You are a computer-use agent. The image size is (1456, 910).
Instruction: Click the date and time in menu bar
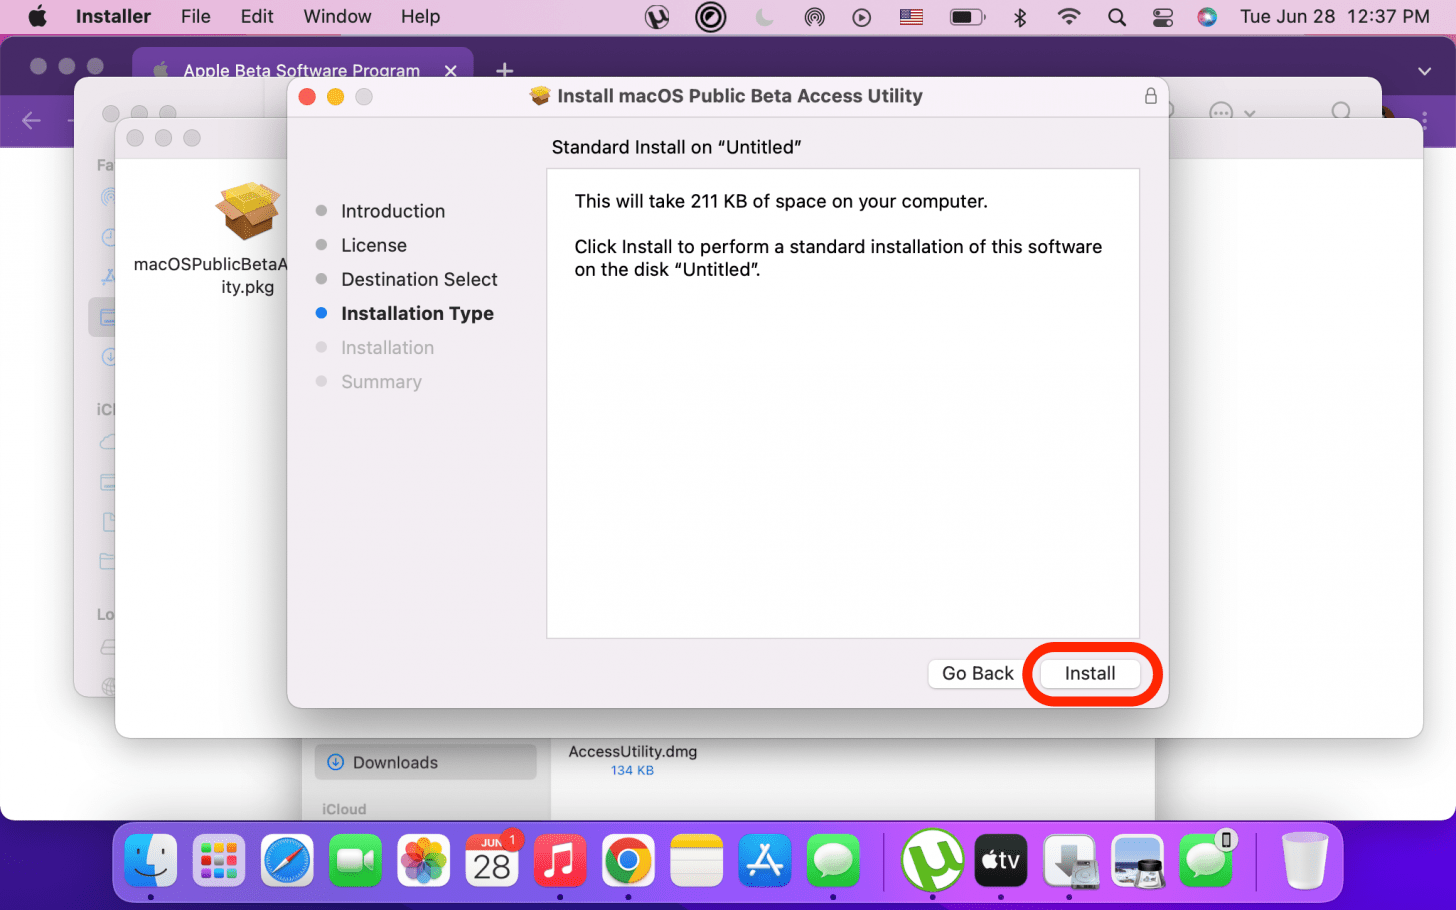tap(1334, 16)
